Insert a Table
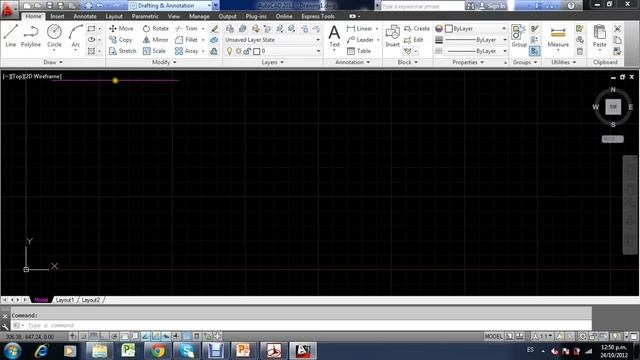The width and height of the screenshot is (640, 360). 359,51
